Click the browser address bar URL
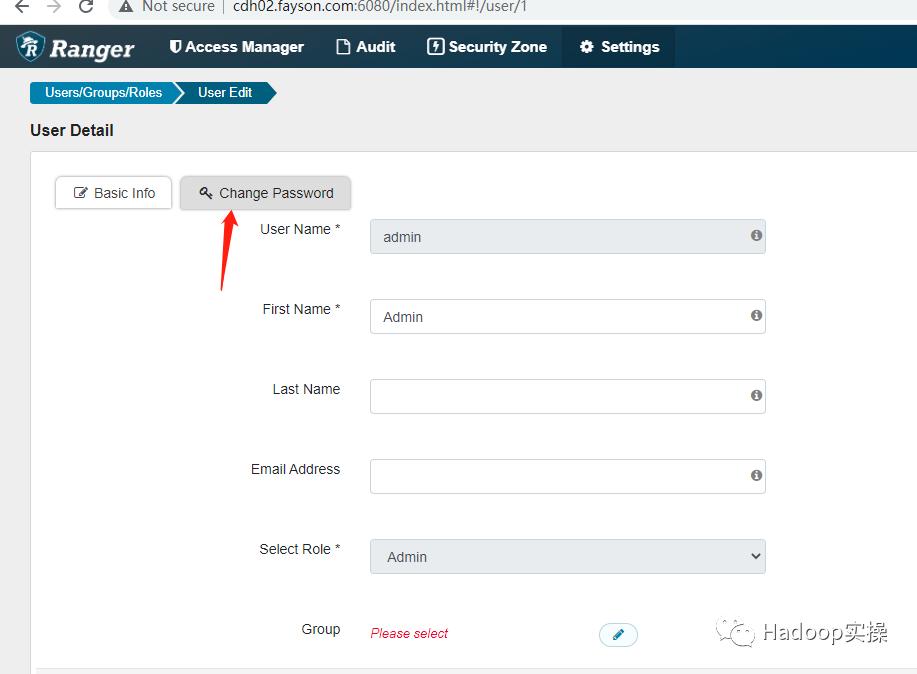This screenshot has height=674, width=917. click(380, 6)
